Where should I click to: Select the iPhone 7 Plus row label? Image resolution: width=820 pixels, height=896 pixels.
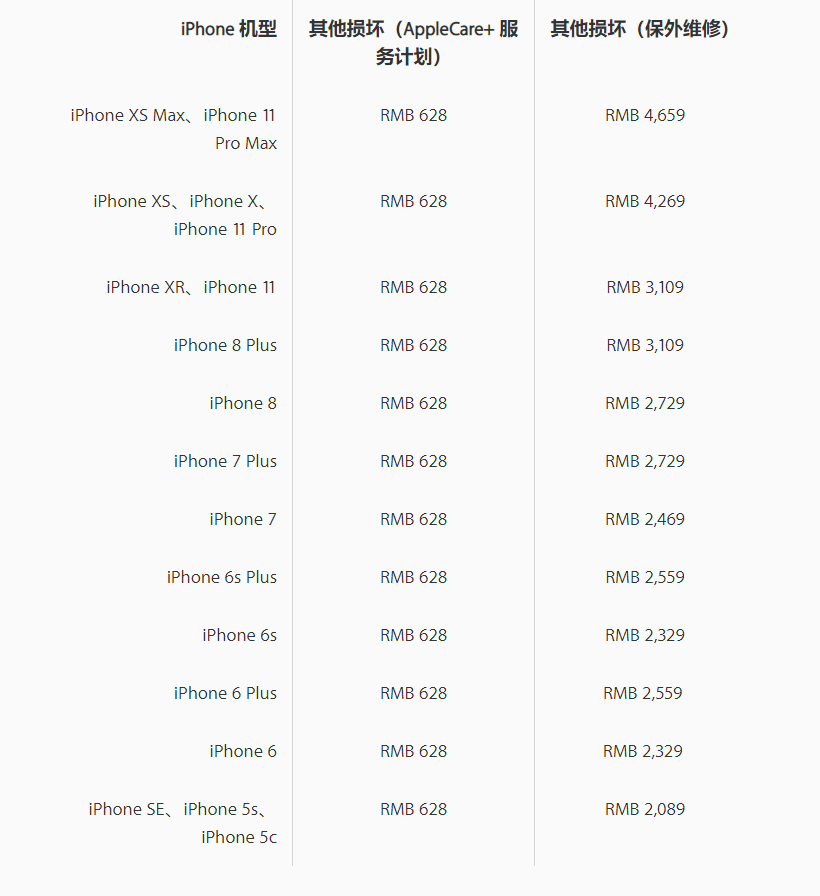pyautogui.click(x=225, y=461)
